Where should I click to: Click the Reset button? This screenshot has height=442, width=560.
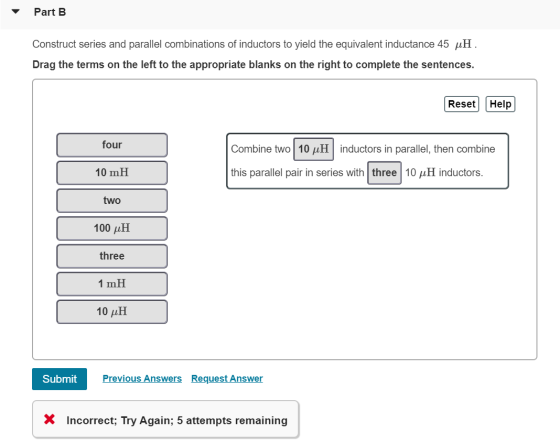point(461,104)
